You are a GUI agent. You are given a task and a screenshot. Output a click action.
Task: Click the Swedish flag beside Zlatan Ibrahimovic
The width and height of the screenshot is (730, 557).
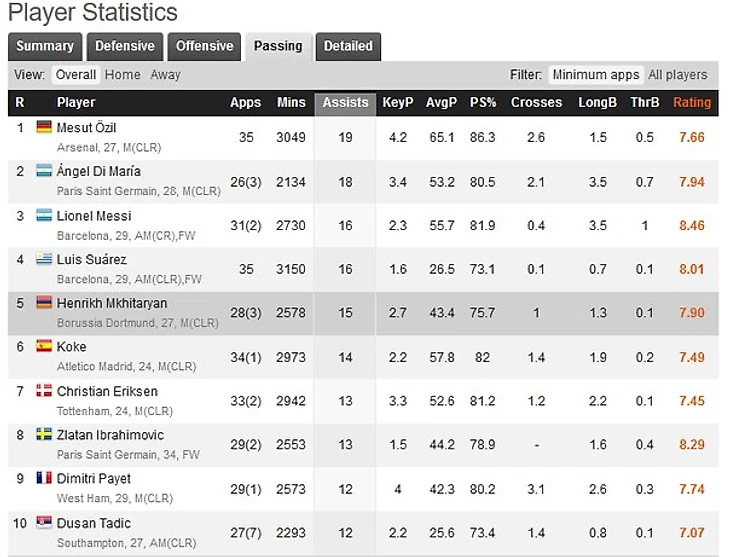(x=44, y=435)
